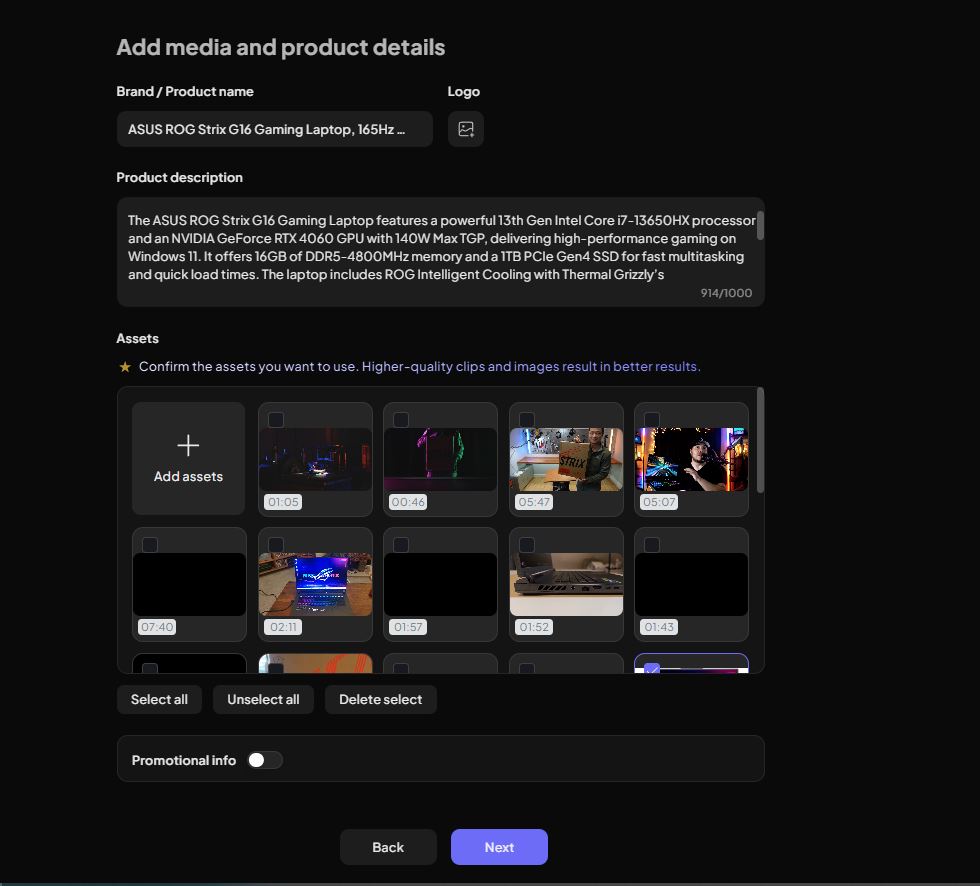Go Back to the previous step
The image size is (980, 886).
388,847
